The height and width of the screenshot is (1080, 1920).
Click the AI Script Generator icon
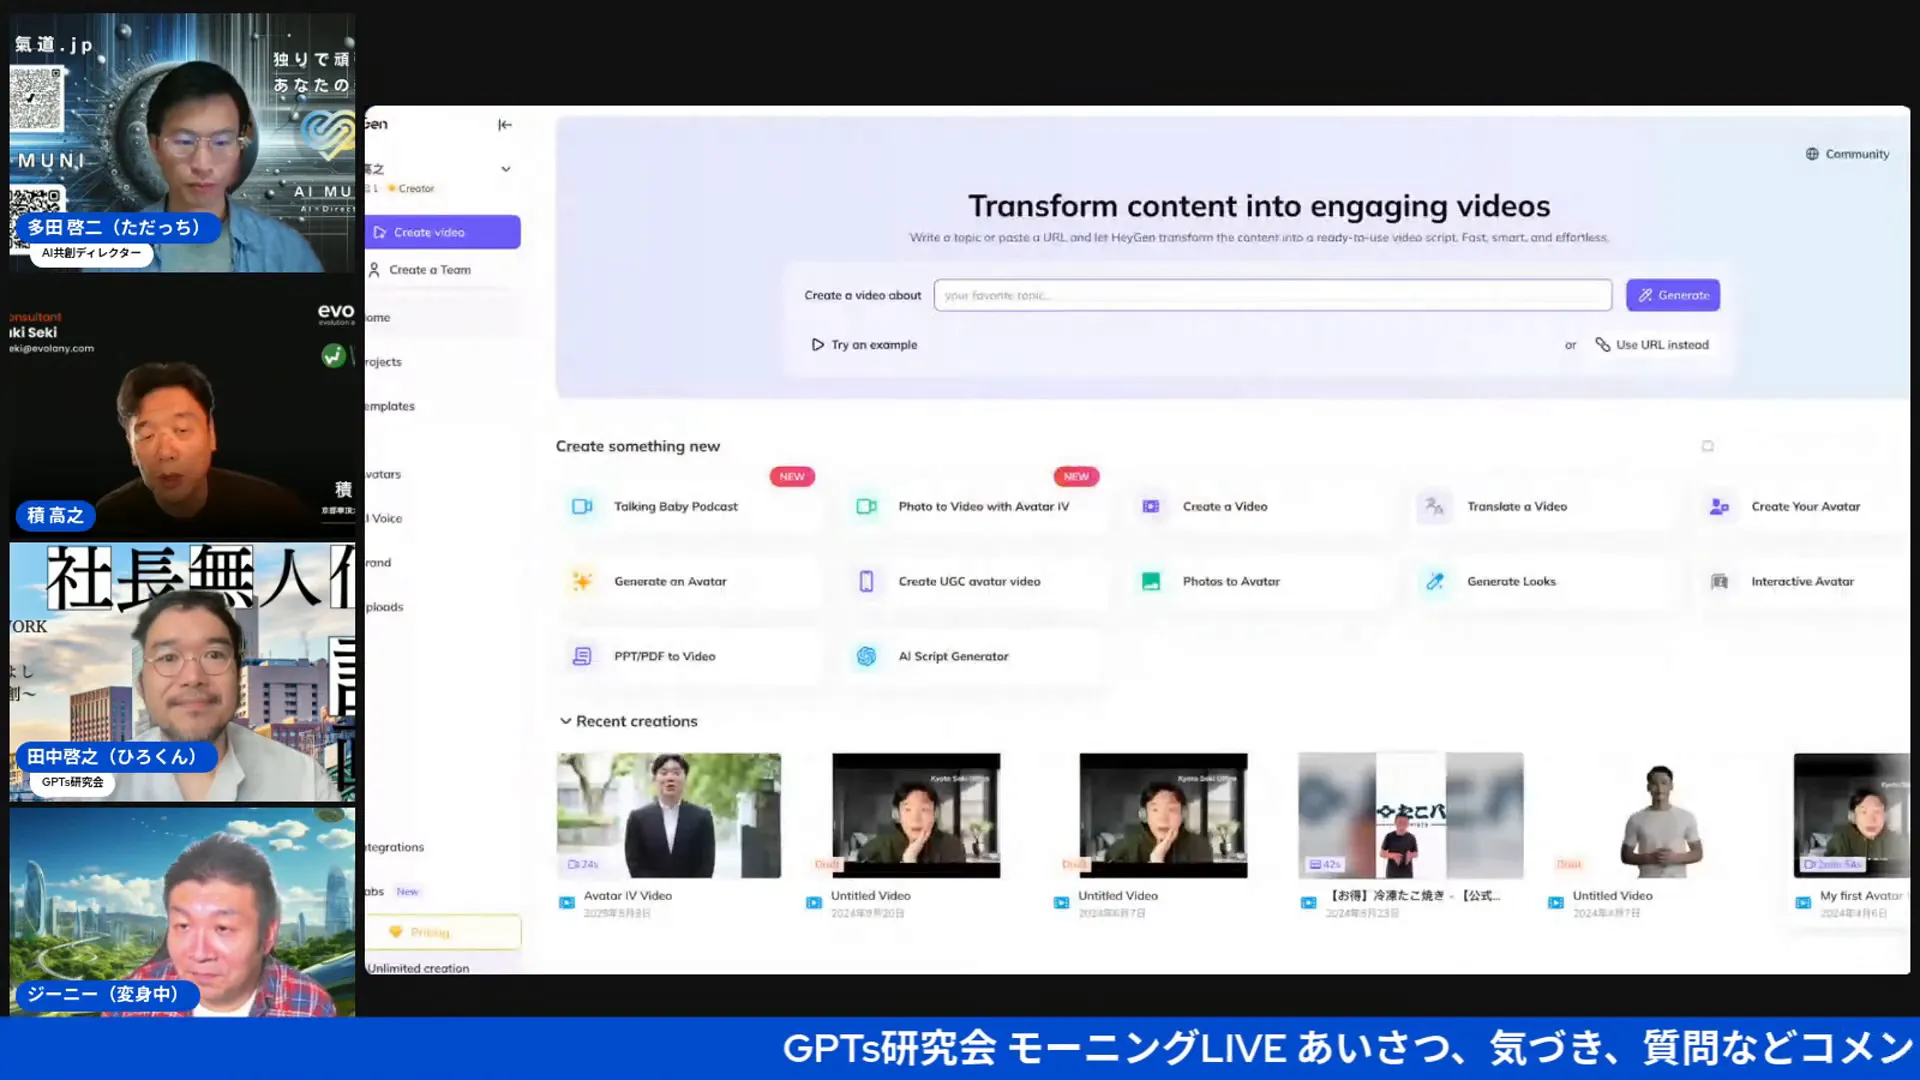click(x=866, y=657)
